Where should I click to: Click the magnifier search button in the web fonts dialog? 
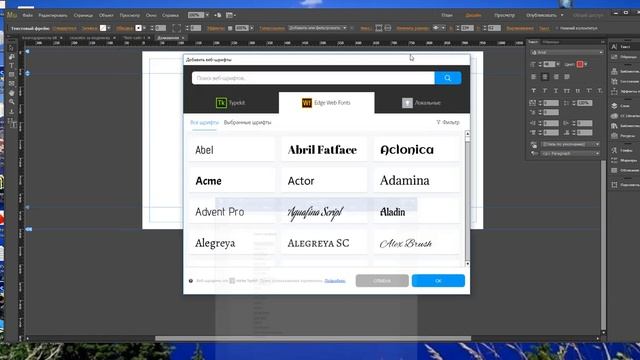(x=448, y=78)
